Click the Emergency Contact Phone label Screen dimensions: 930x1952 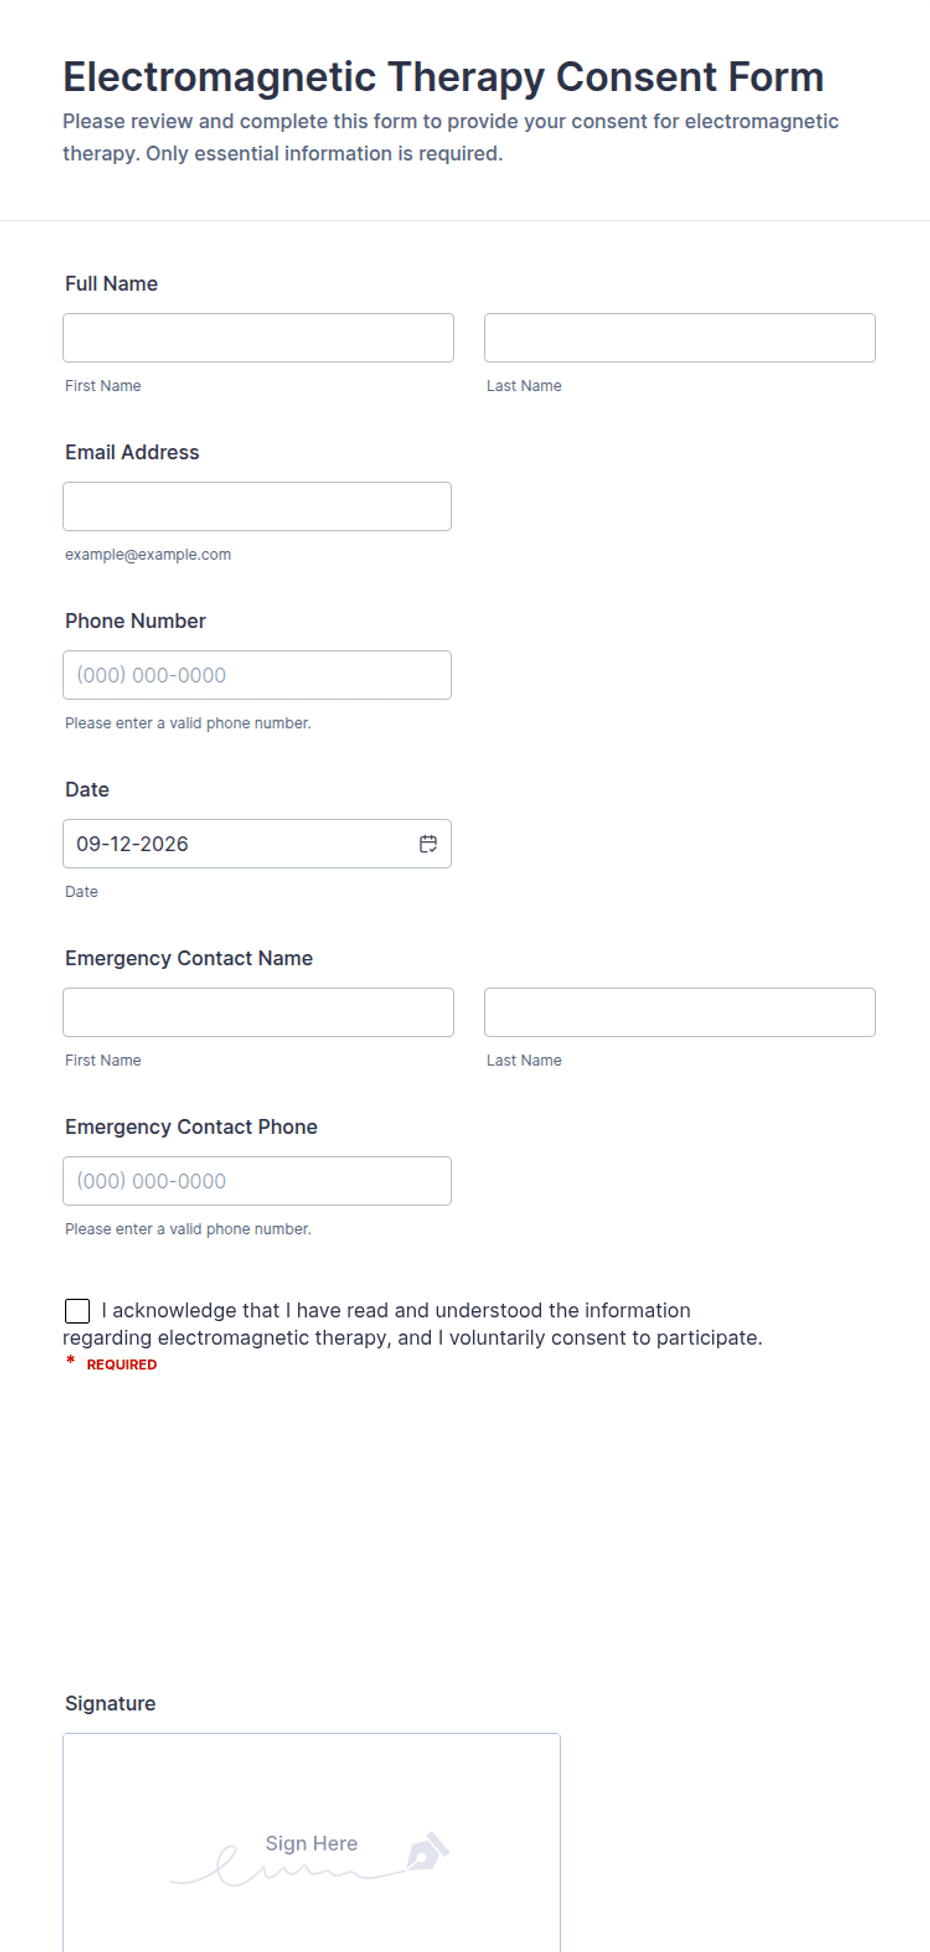tap(191, 1127)
